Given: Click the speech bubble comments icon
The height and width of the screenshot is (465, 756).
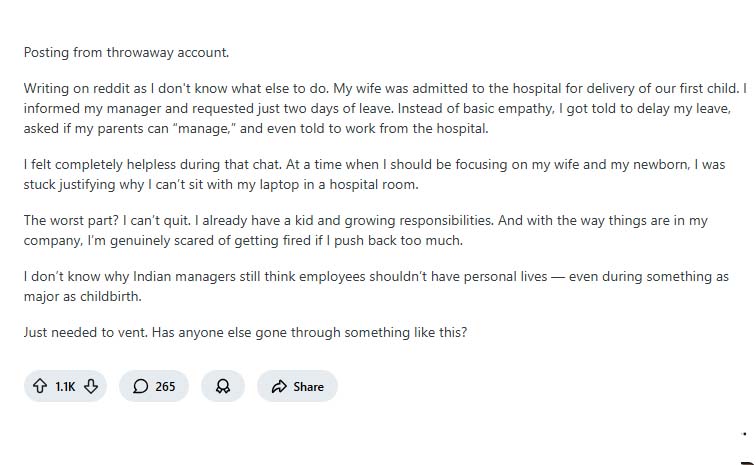Looking at the screenshot, I should pos(141,387).
